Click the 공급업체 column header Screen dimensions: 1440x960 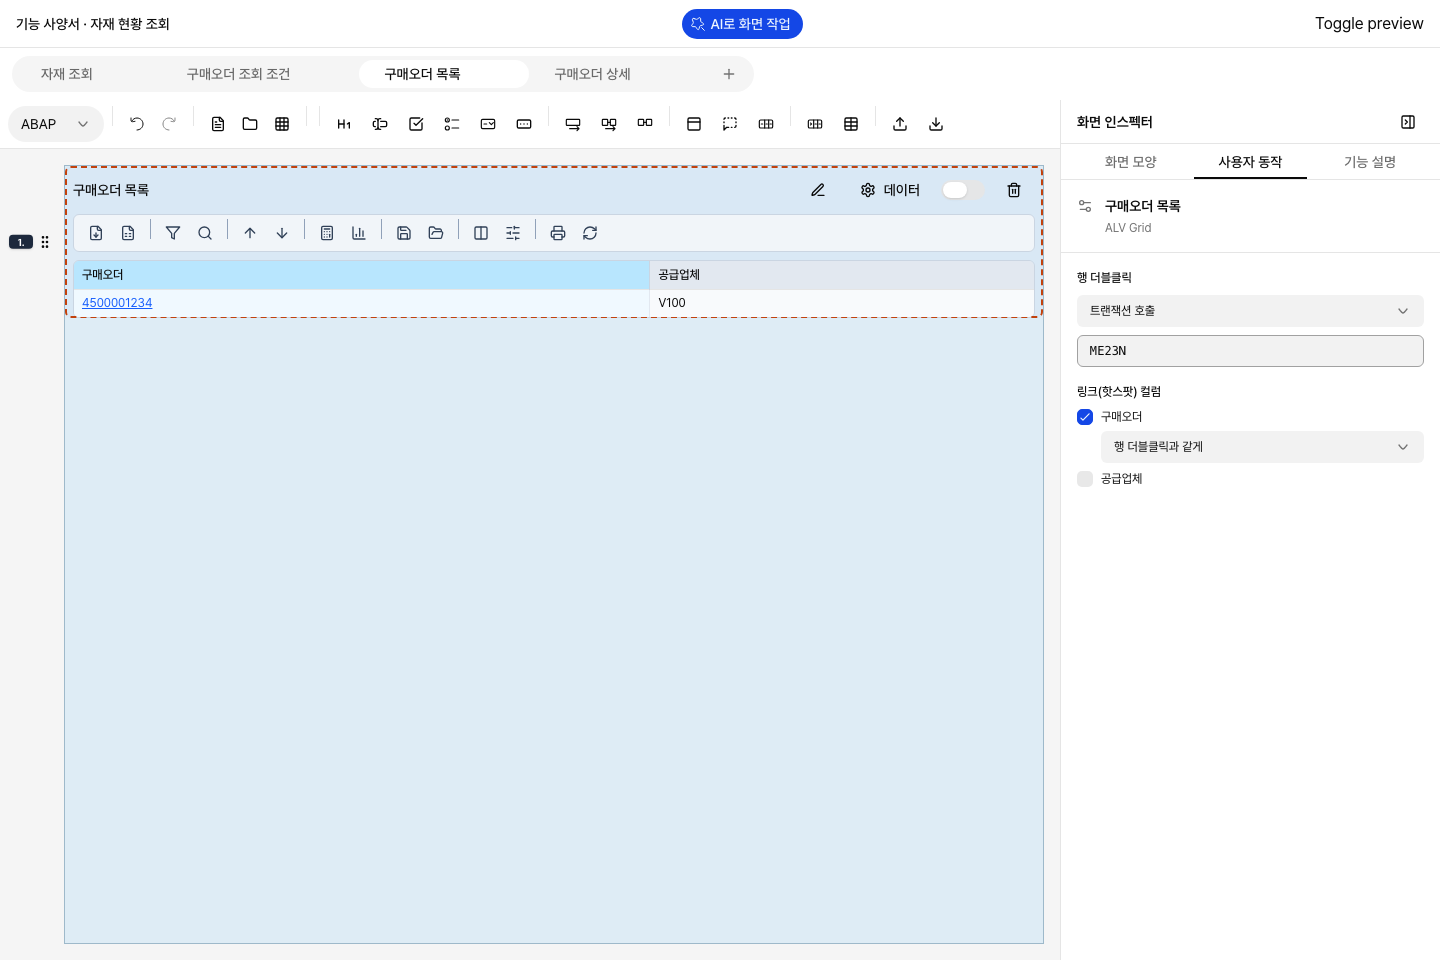(842, 275)
